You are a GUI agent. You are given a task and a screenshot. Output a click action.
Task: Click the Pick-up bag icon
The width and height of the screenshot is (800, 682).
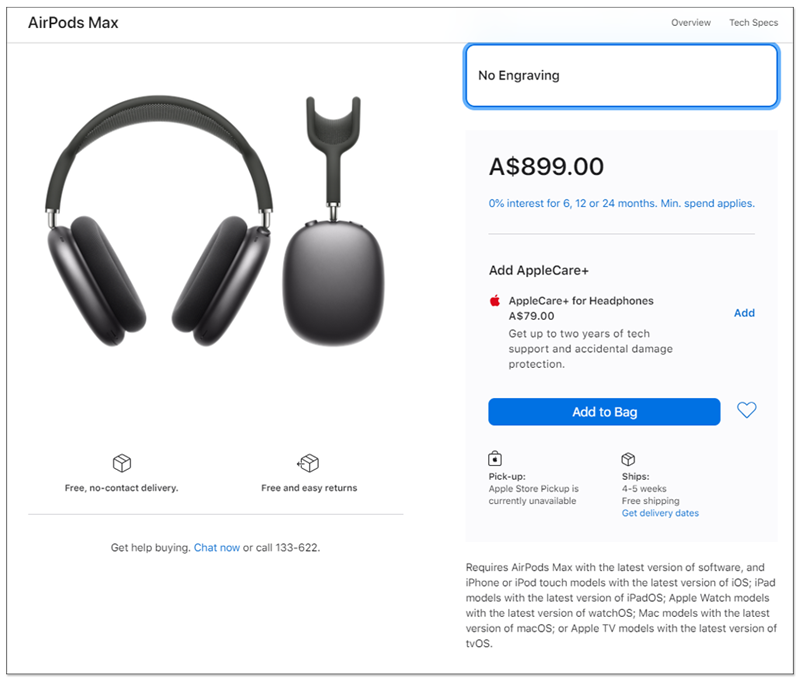click(x=495, y=459)
